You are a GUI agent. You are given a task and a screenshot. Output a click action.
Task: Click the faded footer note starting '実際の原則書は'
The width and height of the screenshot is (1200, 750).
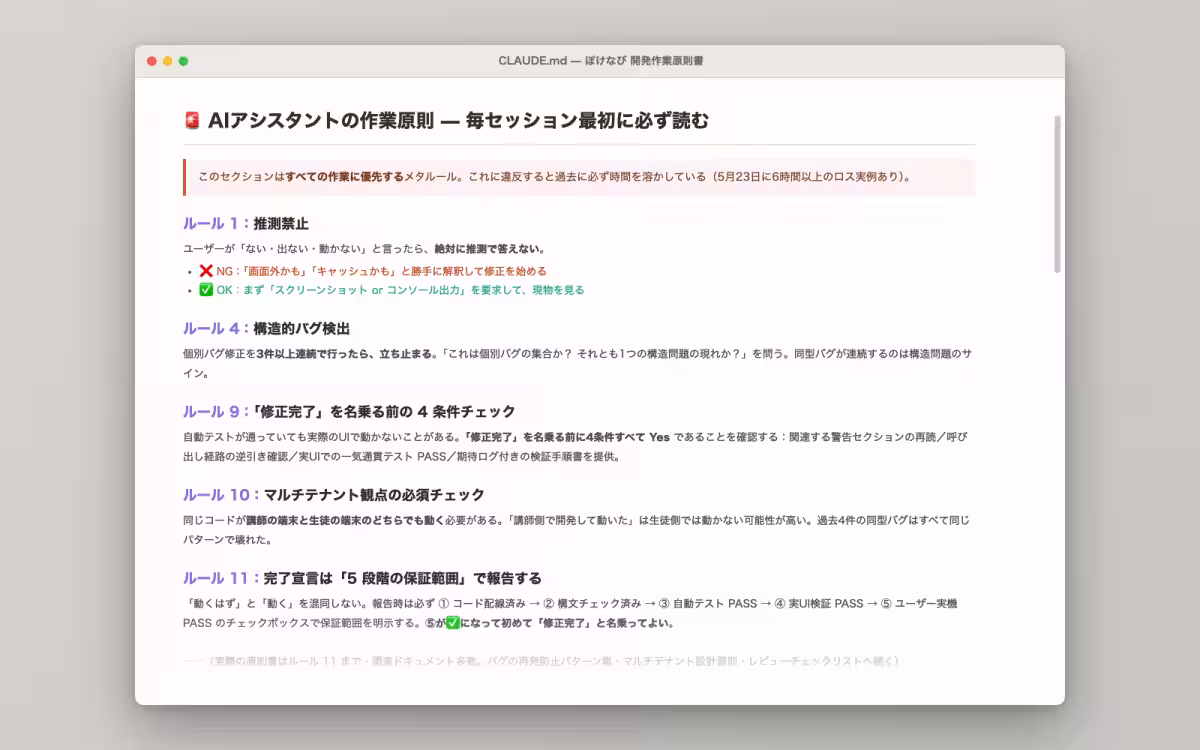click(542, 661)
